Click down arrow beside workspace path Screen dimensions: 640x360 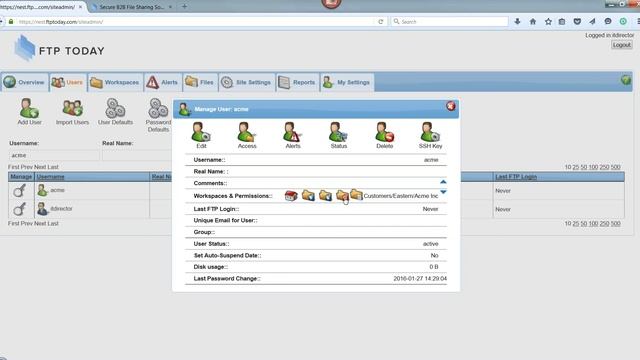(443, 192)
